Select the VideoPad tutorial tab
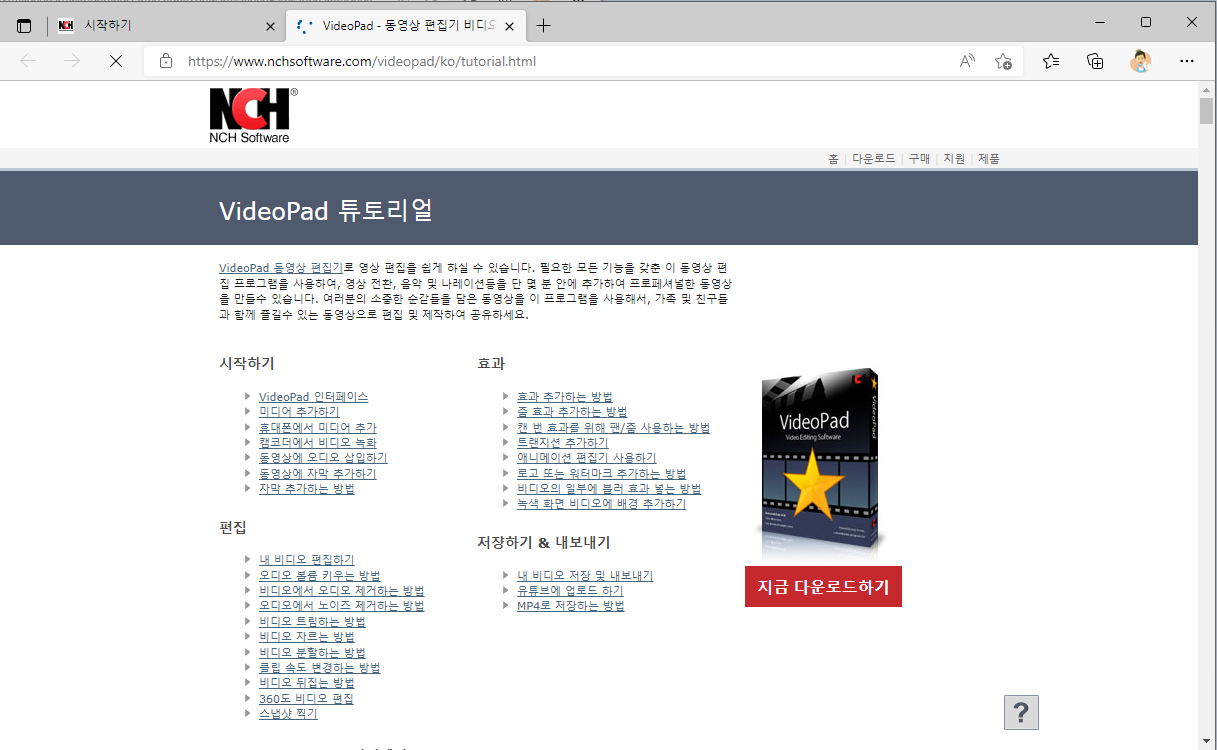1217x750 pixels. [406, 26]
